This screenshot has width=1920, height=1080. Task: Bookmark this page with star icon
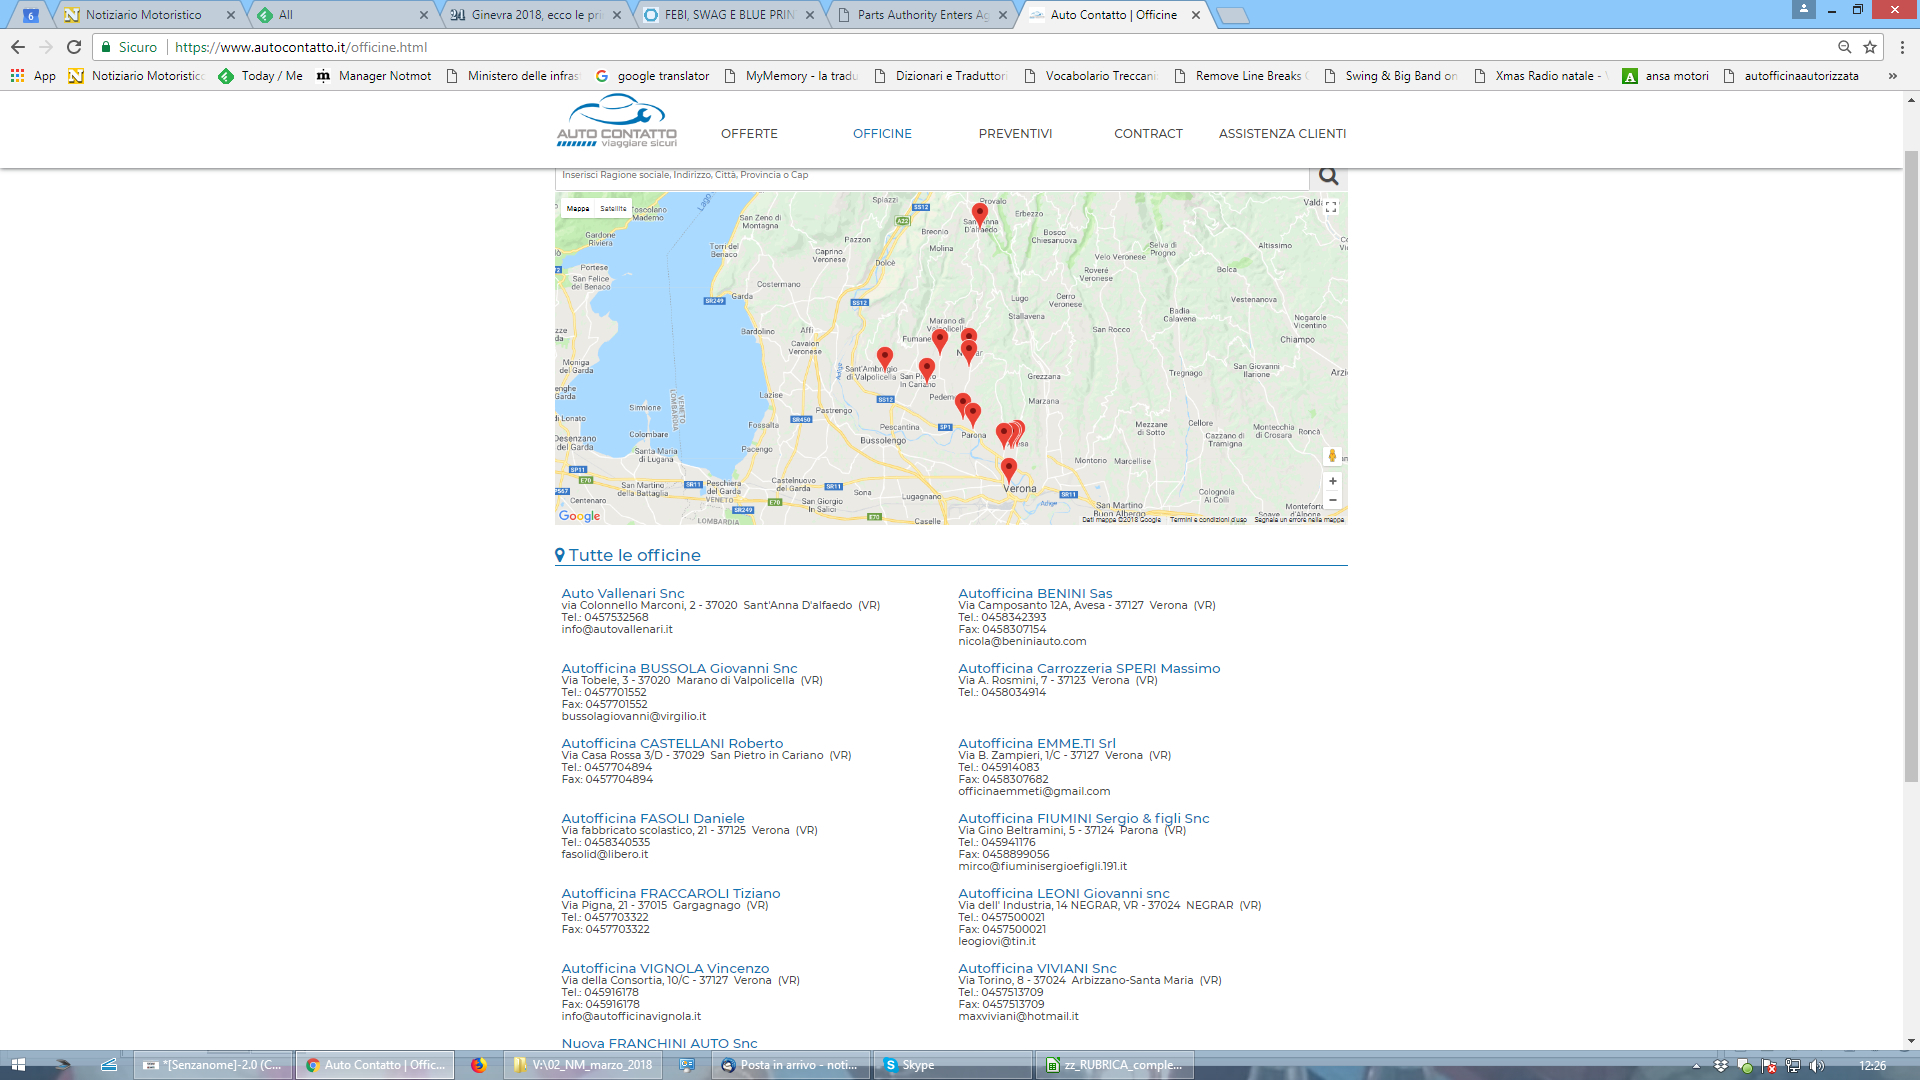pyautogui.click(x=1870, y=47)
